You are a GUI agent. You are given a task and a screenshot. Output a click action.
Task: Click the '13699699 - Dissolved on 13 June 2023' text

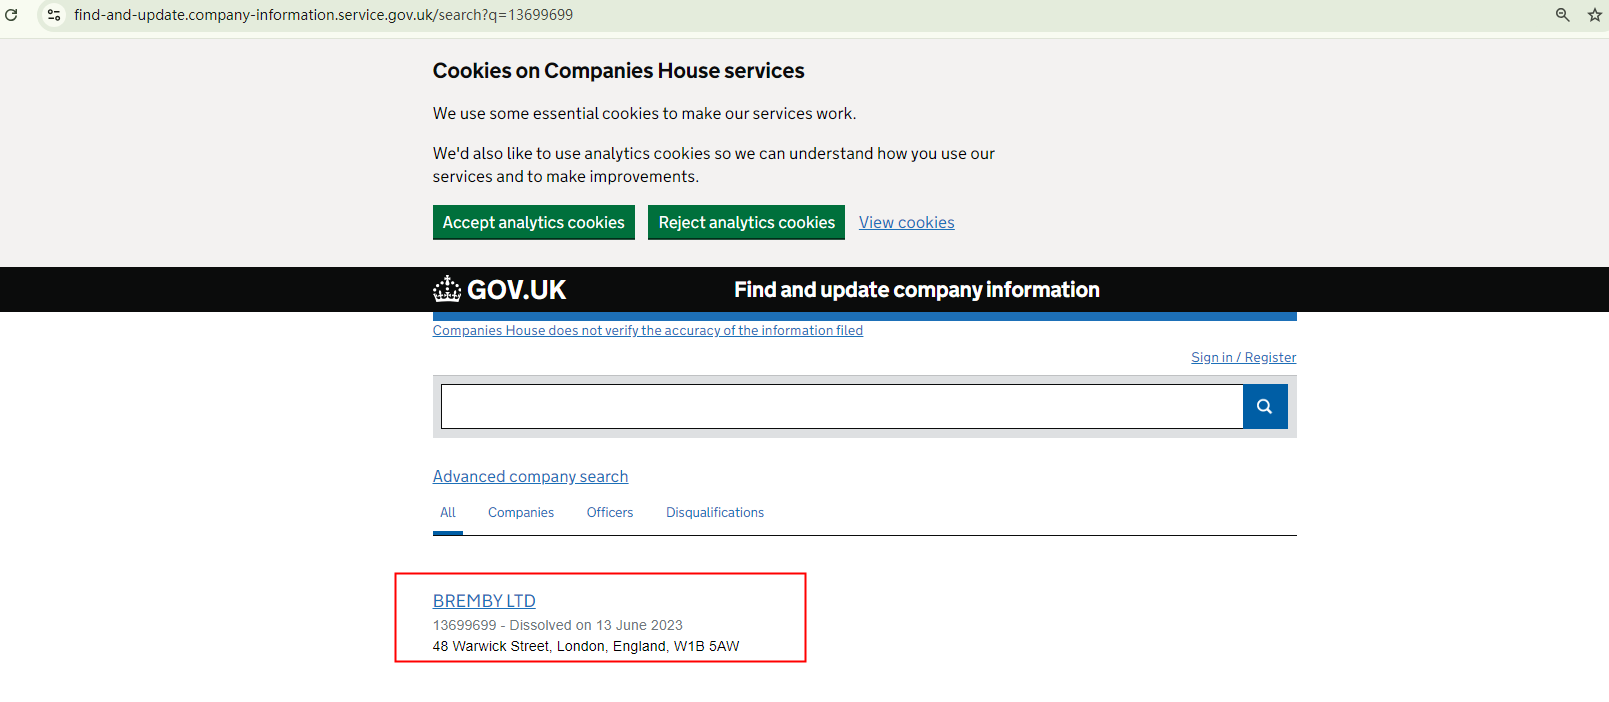pyautogui.click(x=558, y=626)
